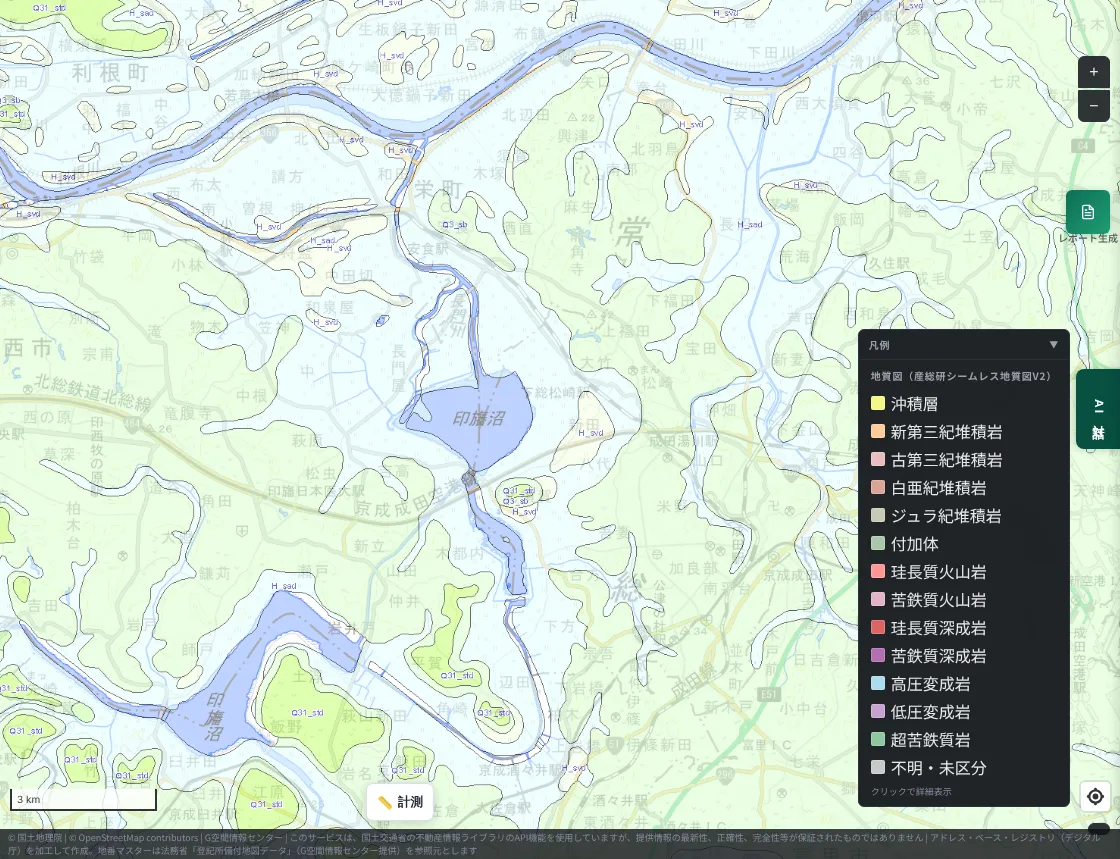The image size is (1120, 859).
Task: Select the 沖積層 yellow swatch
Action: [878, 403]
